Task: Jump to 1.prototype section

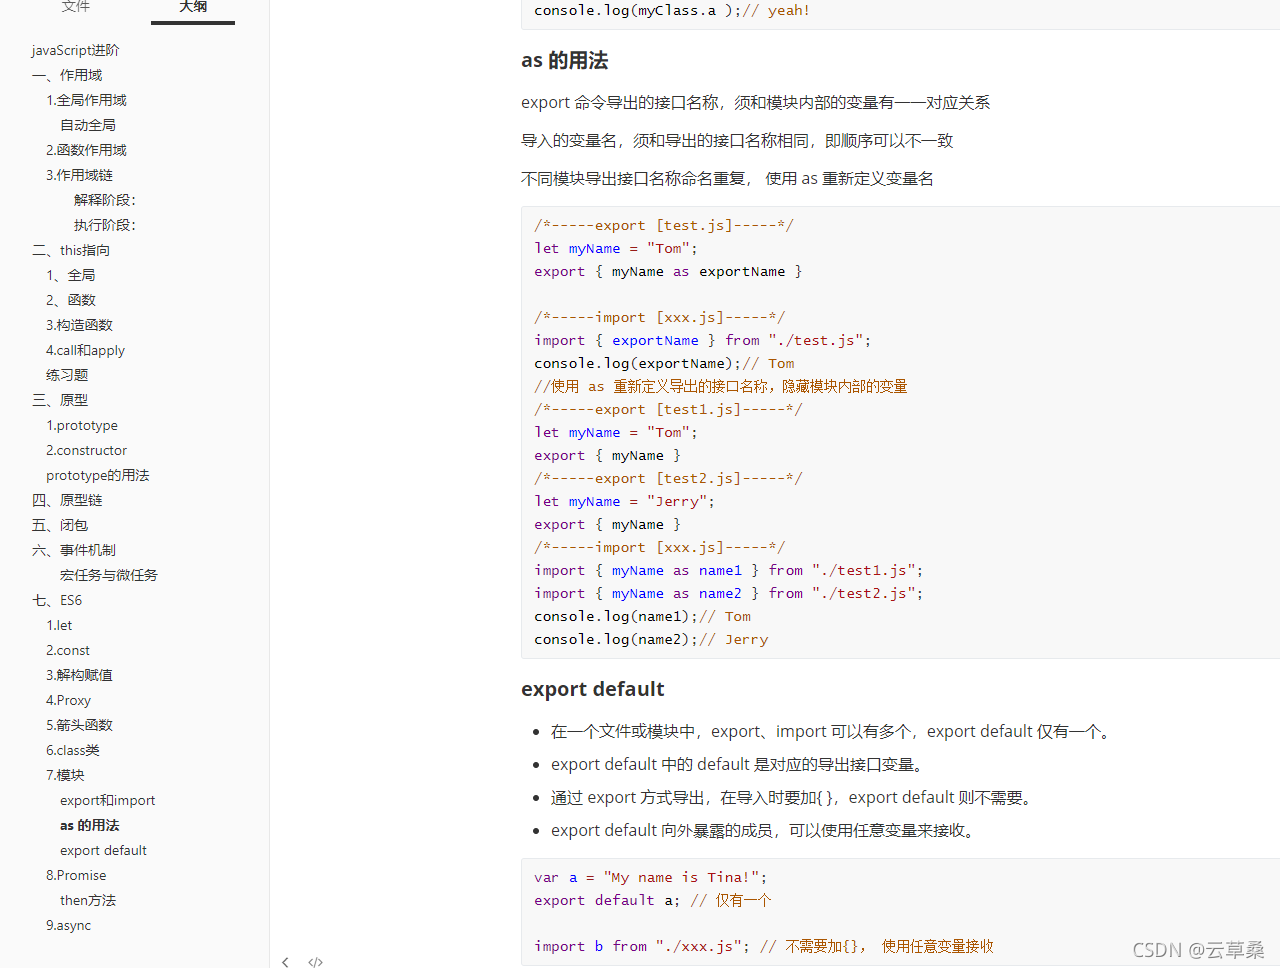Action: 82,425
